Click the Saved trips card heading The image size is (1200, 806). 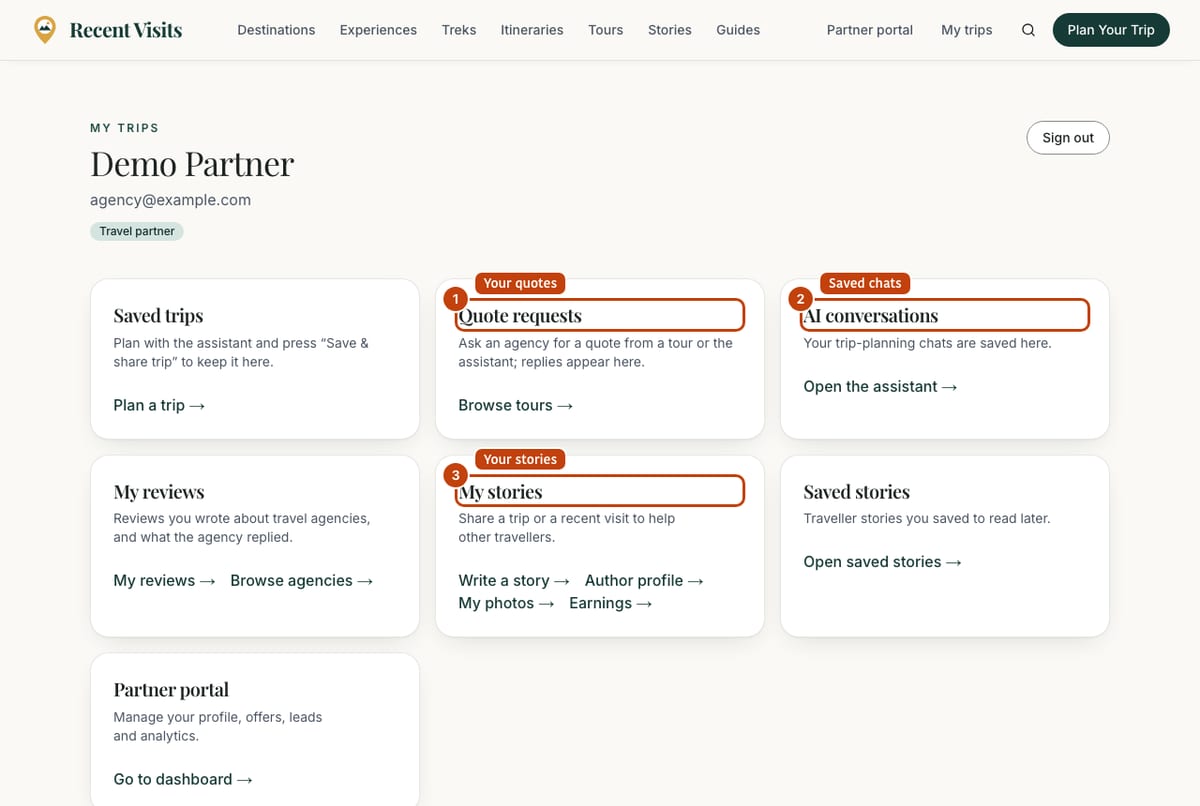158,316
